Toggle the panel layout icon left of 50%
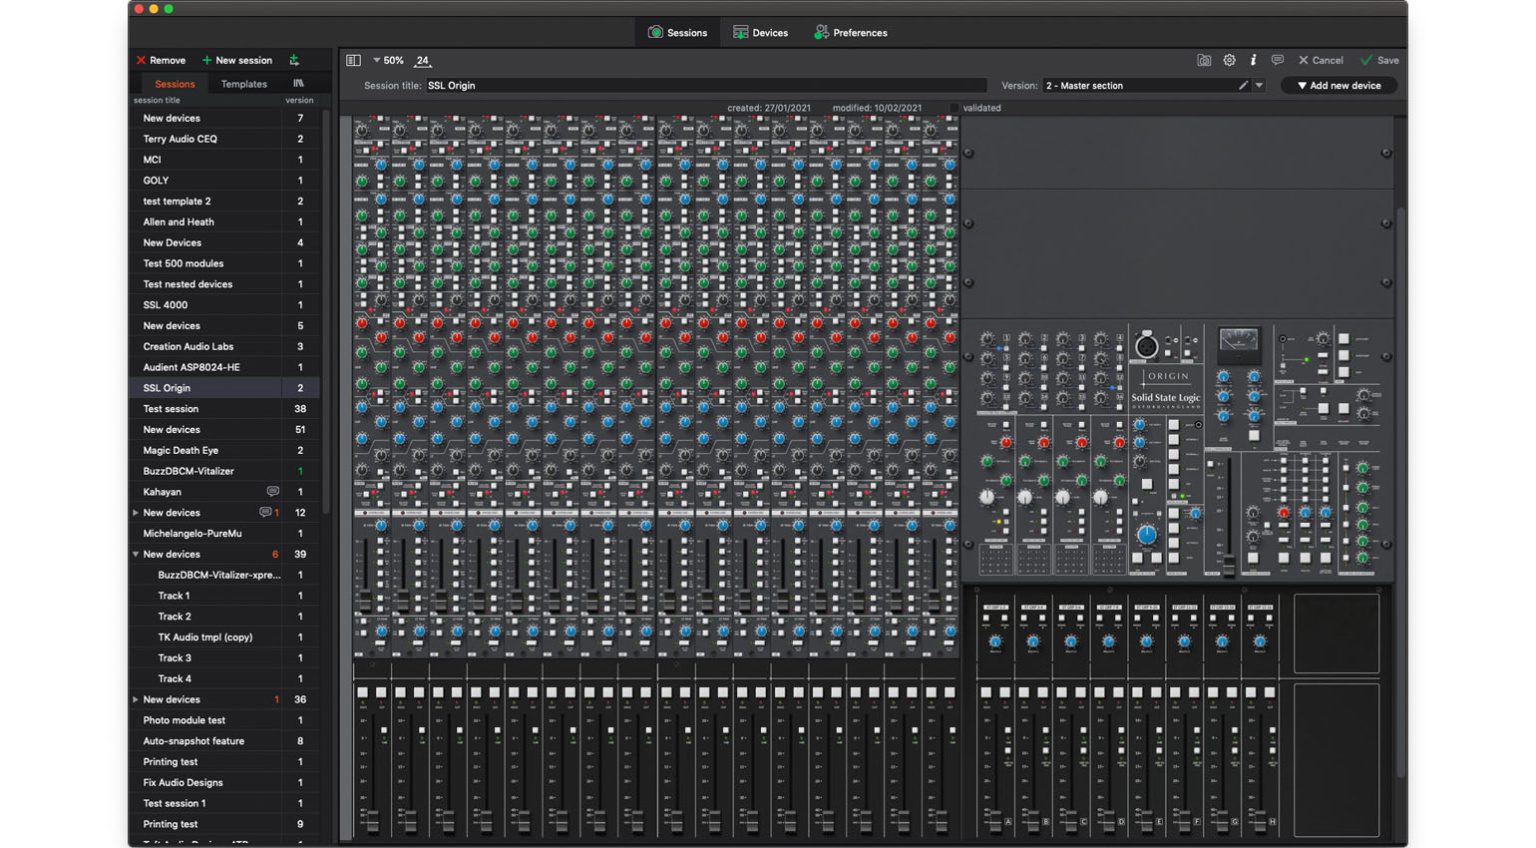 click(x=352, y=60)
